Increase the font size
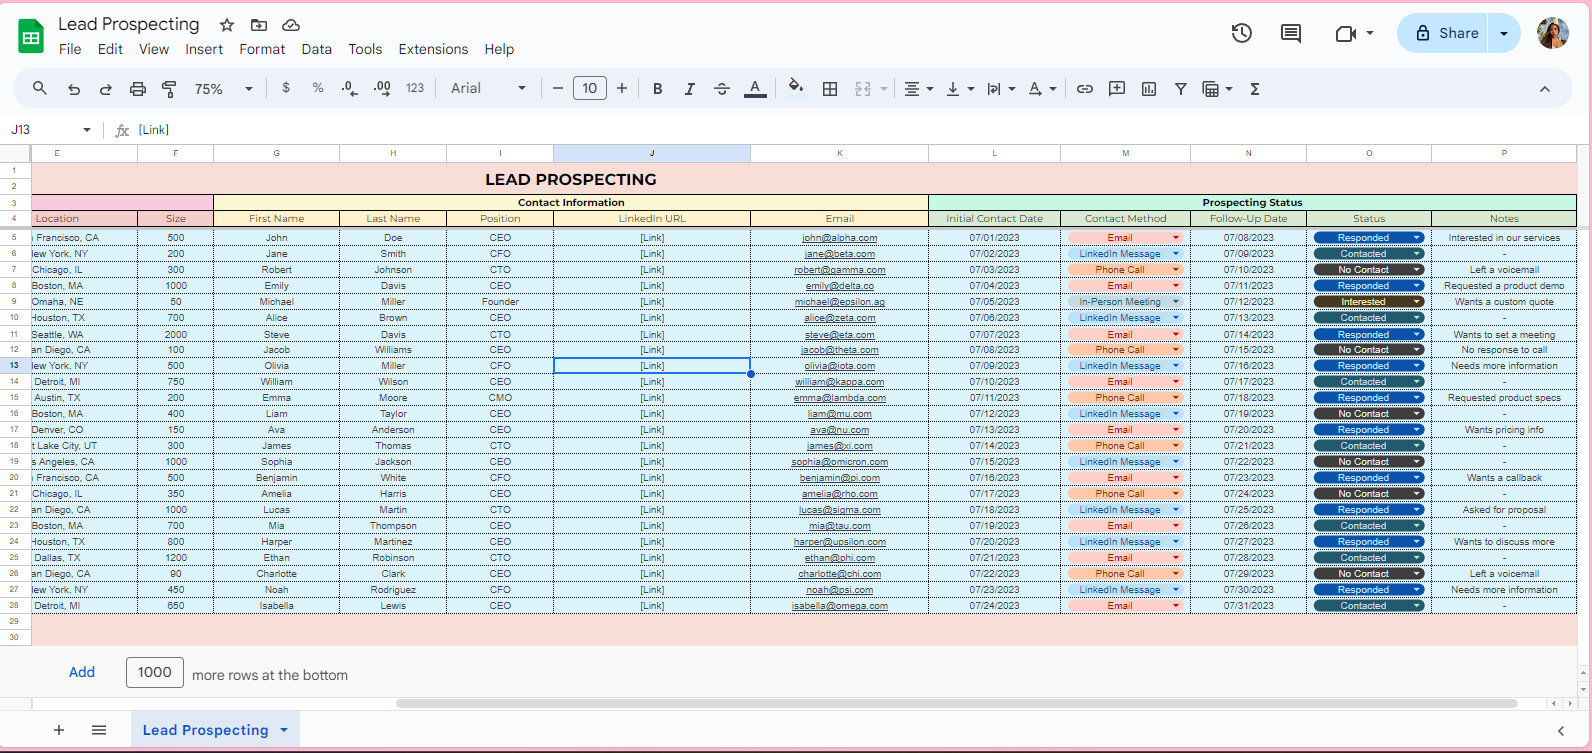 622,88
